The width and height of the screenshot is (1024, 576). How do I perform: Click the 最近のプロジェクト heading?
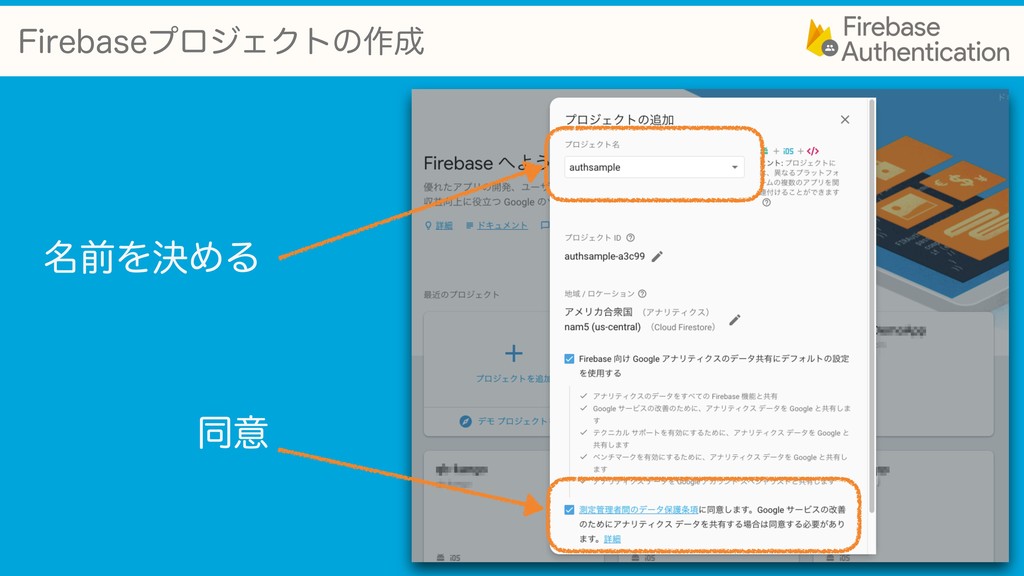pos(461,295)
